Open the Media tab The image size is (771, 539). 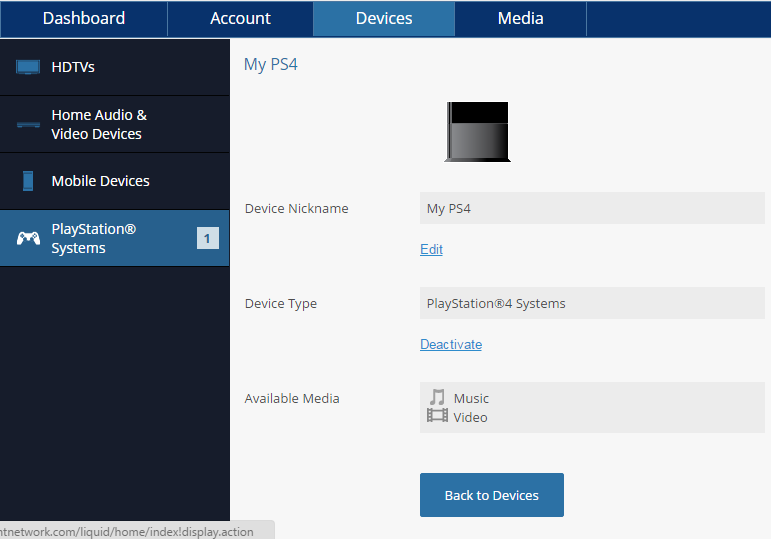(521, 19)
